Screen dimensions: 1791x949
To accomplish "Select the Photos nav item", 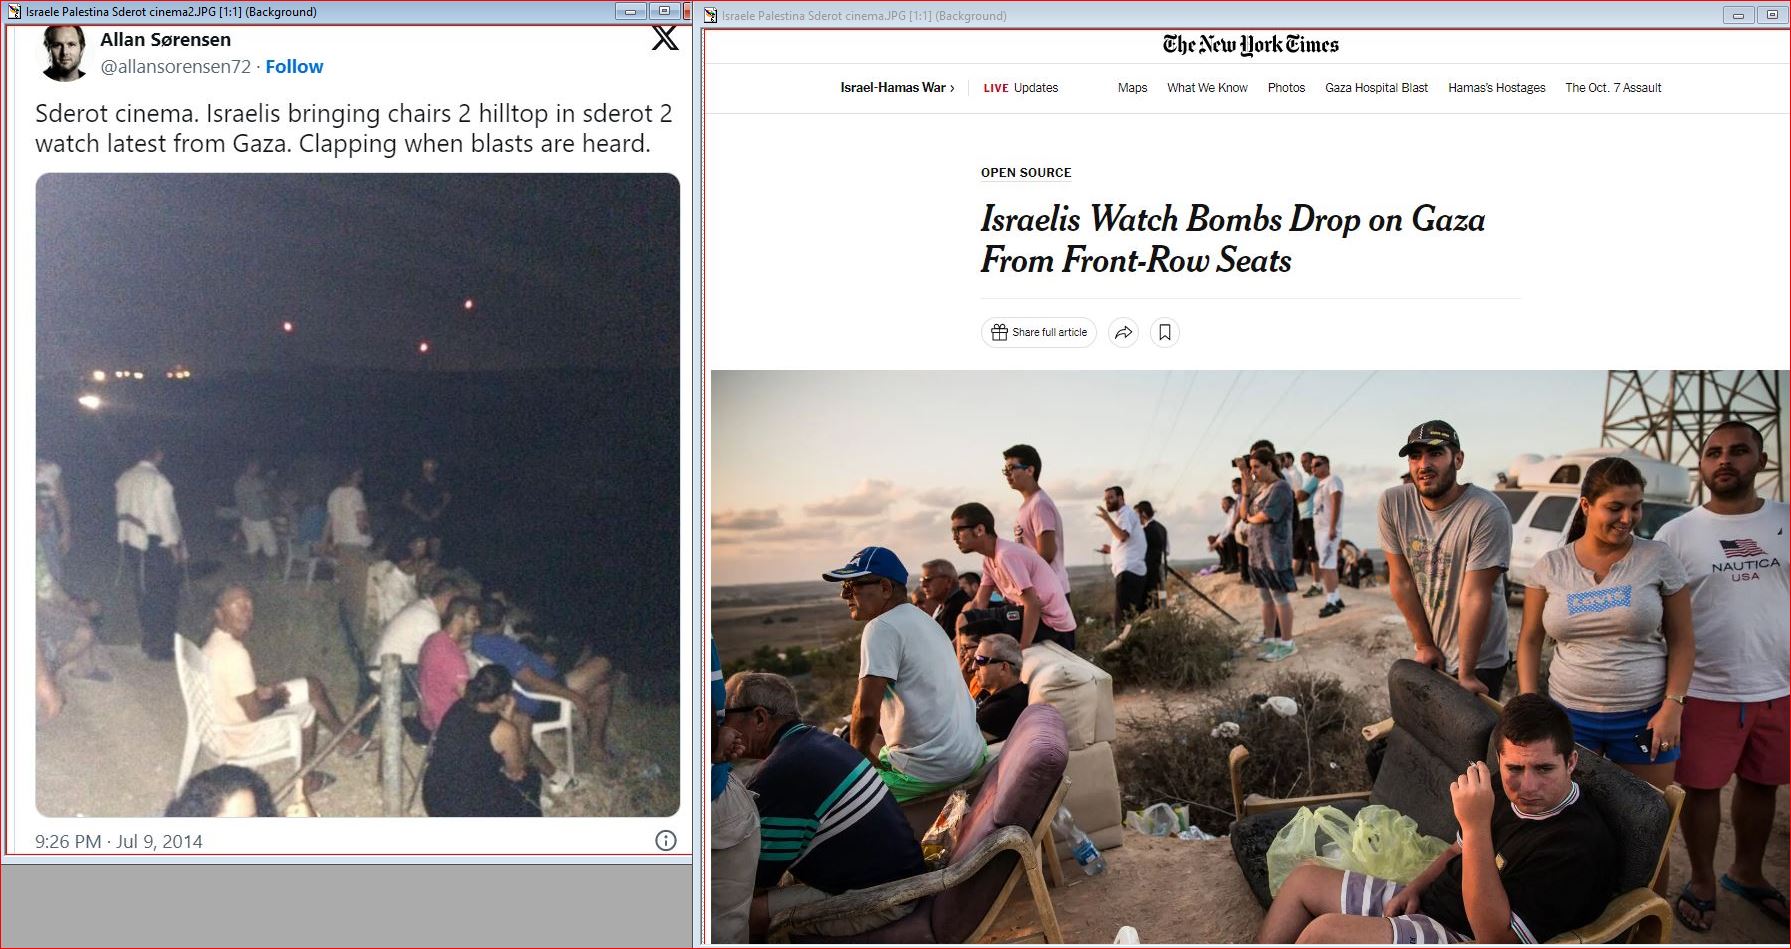I will pos(1286,88).
